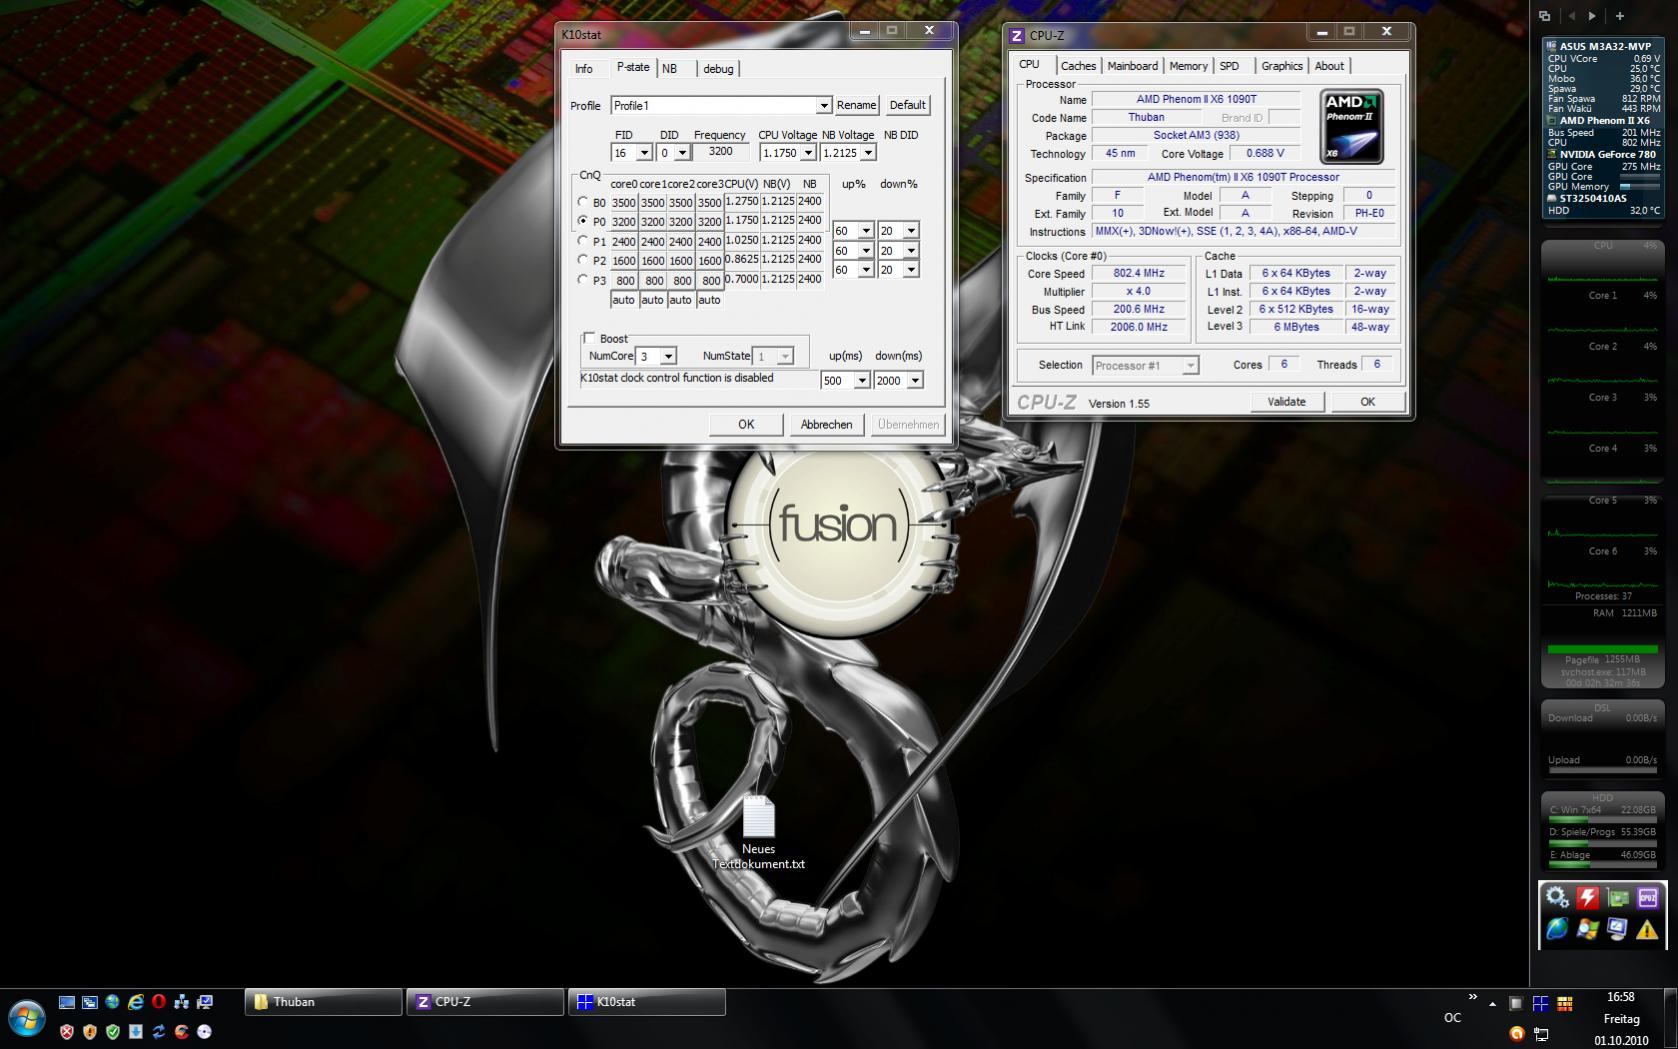Click the OK button in CPU-Z
The image size is (1678, 1049).
(x=1367, y=402)
